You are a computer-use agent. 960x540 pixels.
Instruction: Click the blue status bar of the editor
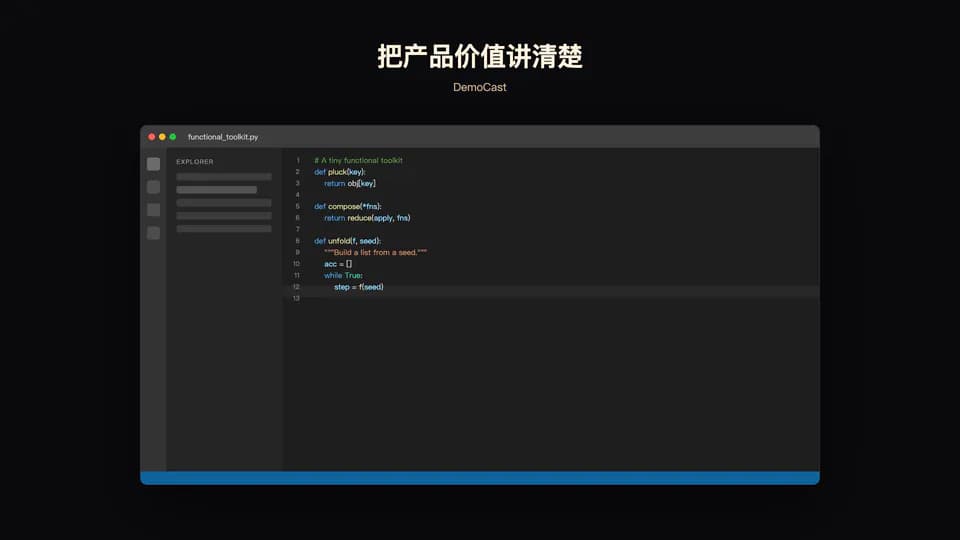[480, 478]
